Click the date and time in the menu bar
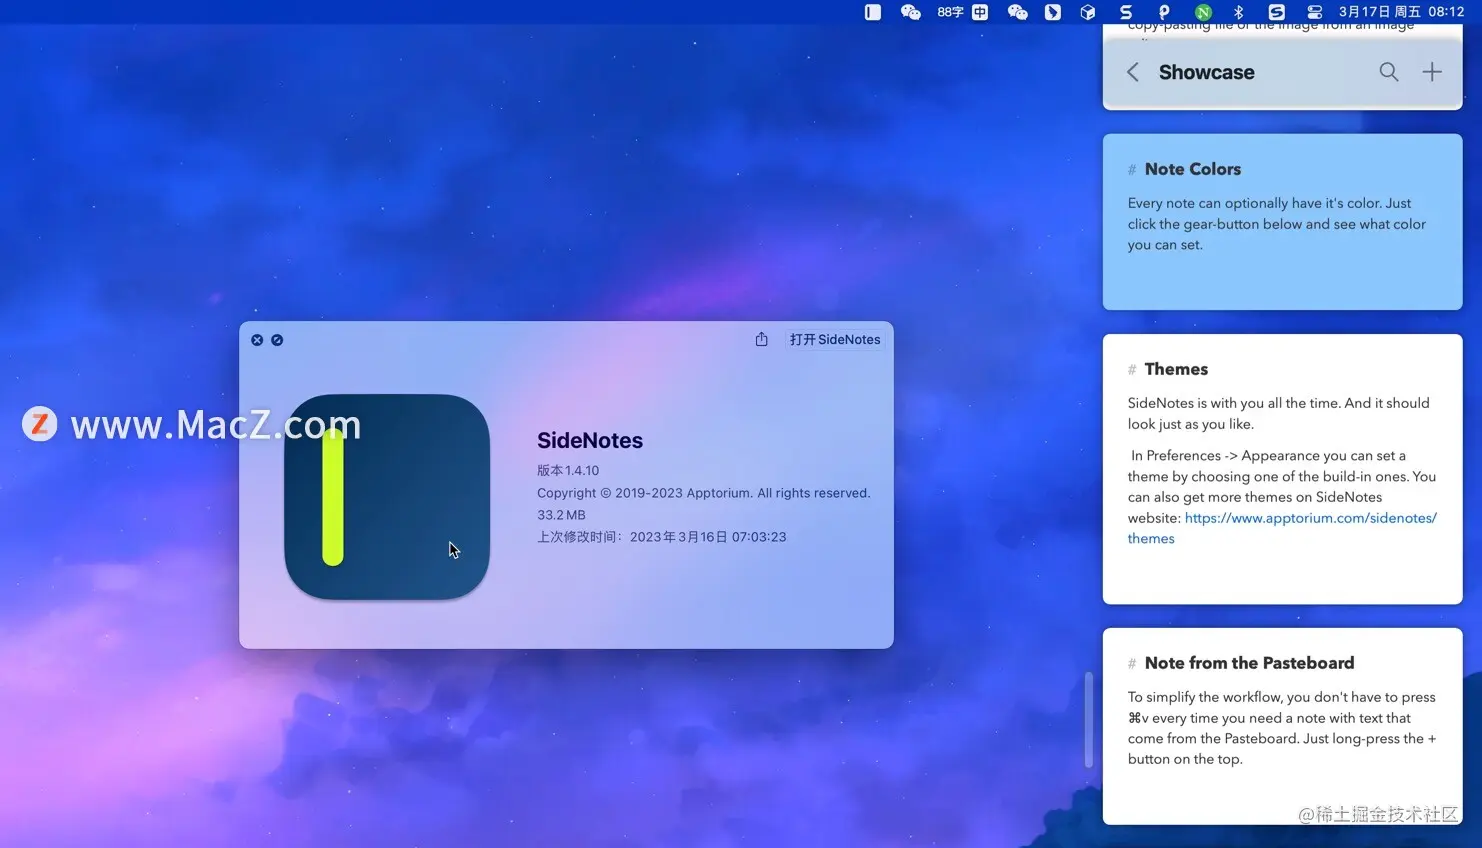Screen dimensions: 1482x848 [x=1401, y=12]
